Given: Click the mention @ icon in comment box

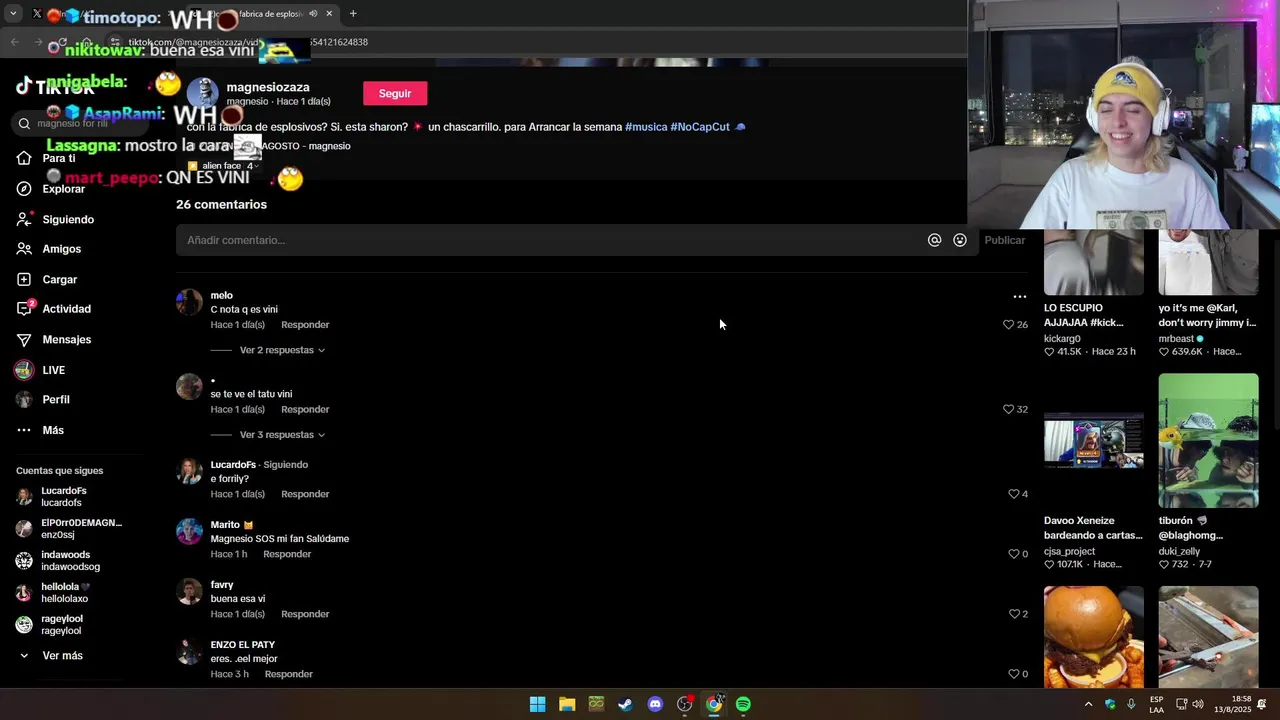Looking at the screenshot, I should (934, 240).
